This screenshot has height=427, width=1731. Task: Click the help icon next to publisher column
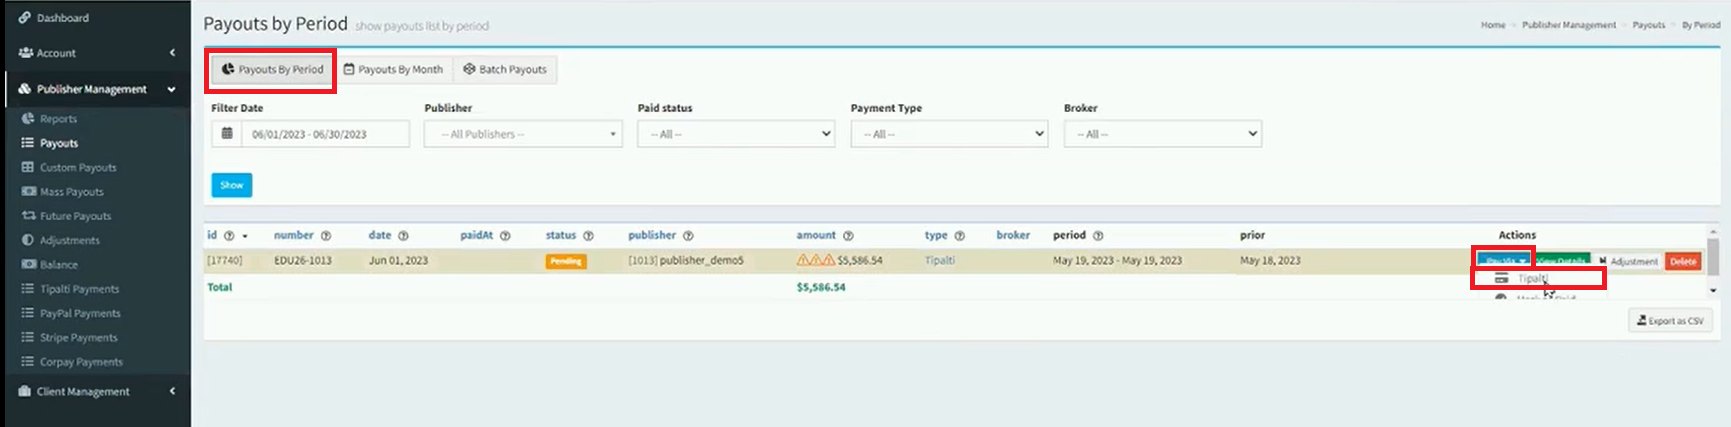click(688, 236)
